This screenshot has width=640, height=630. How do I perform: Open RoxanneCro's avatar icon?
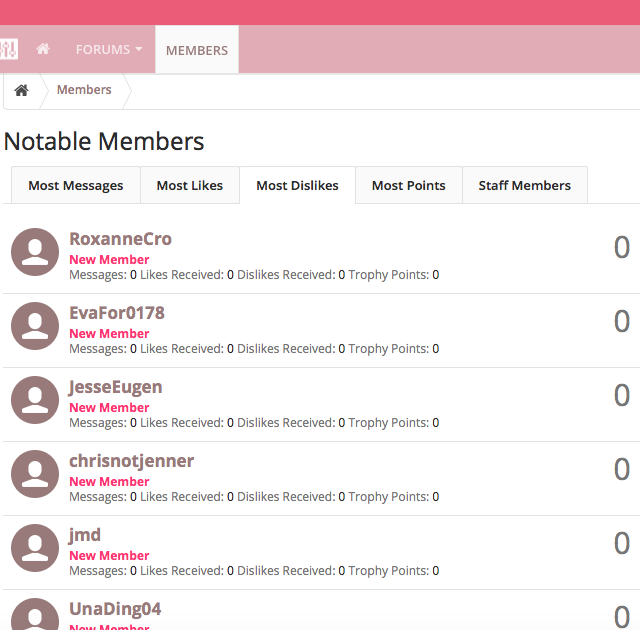click(35, 252)
